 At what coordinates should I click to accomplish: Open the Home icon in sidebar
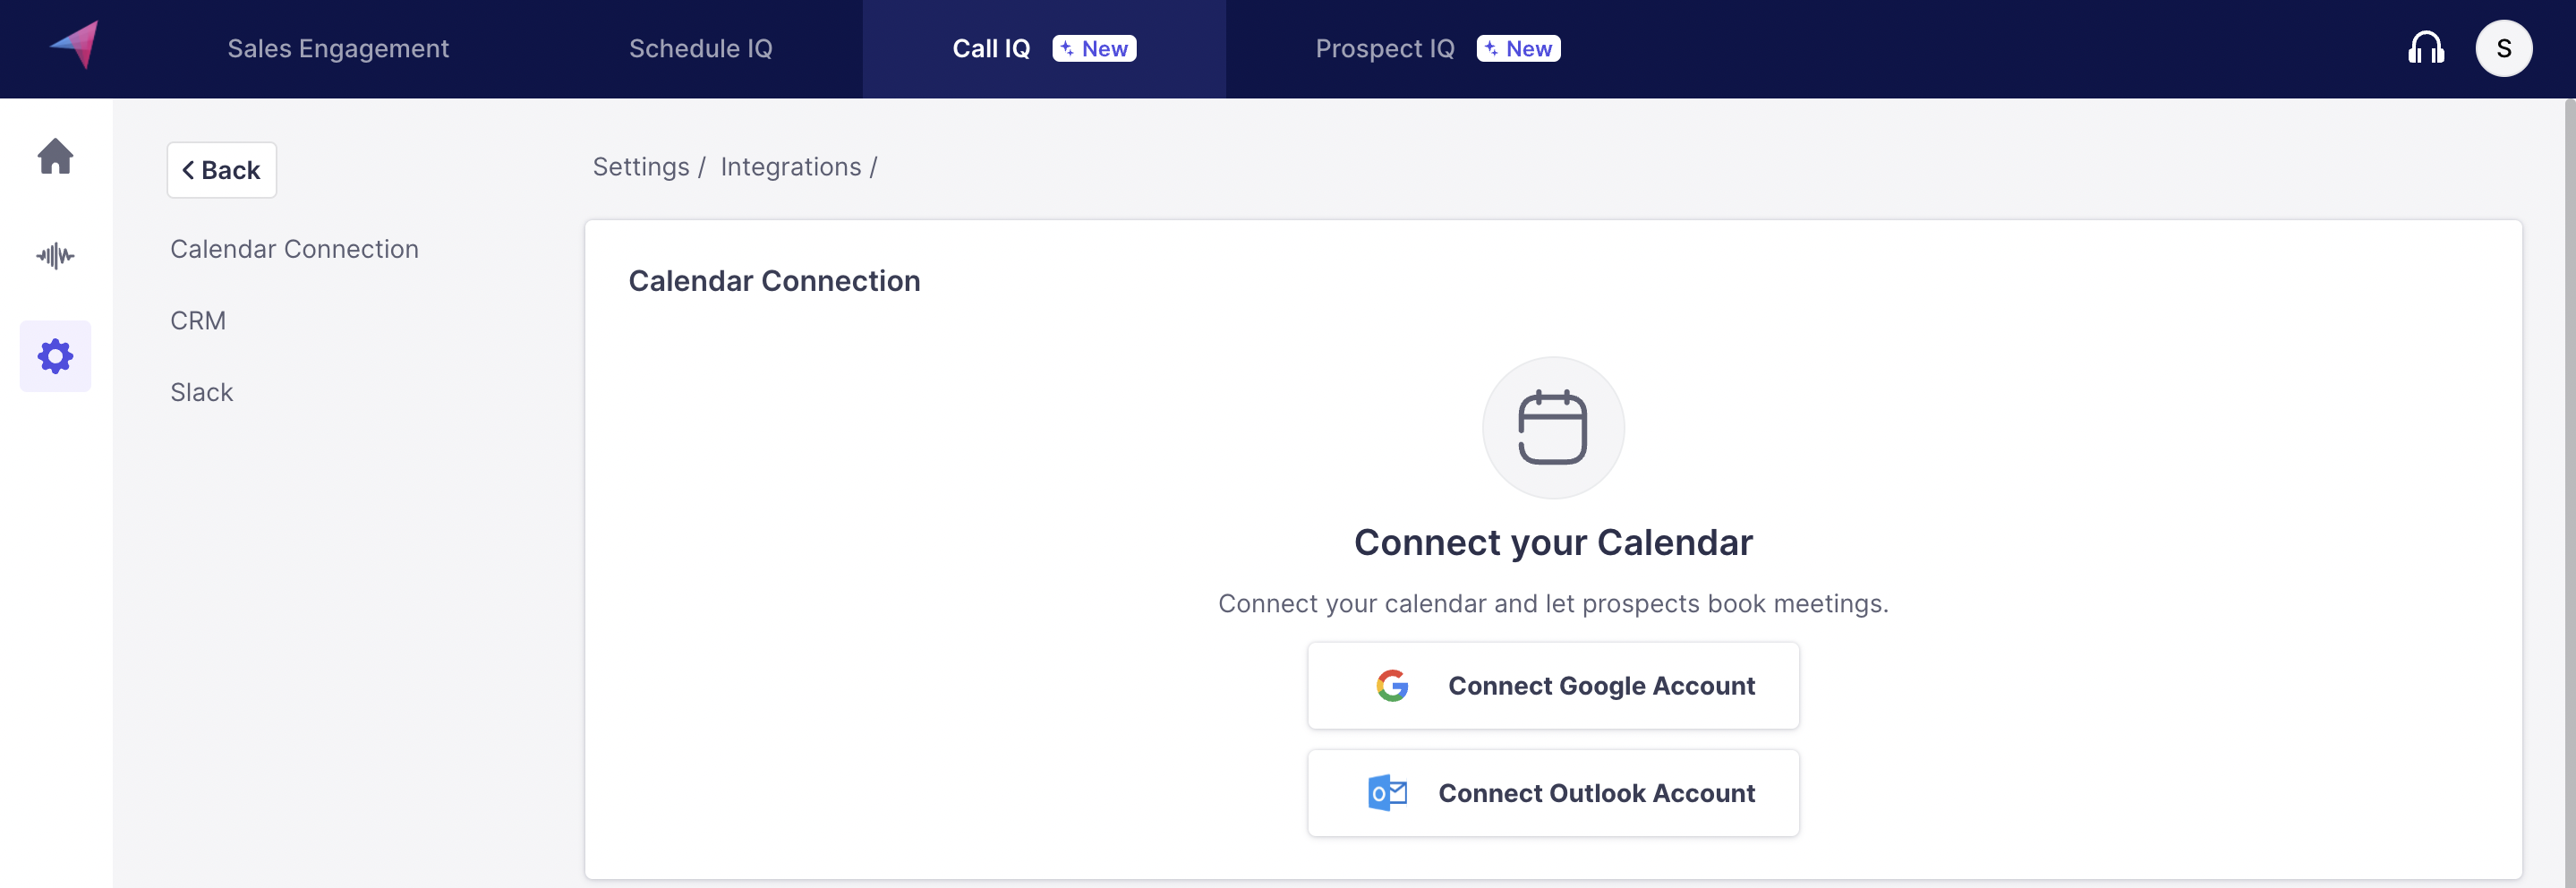click(55, 156)
